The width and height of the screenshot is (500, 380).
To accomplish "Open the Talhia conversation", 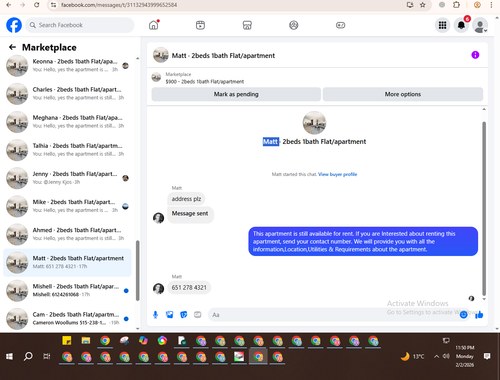I will (68, 150).
